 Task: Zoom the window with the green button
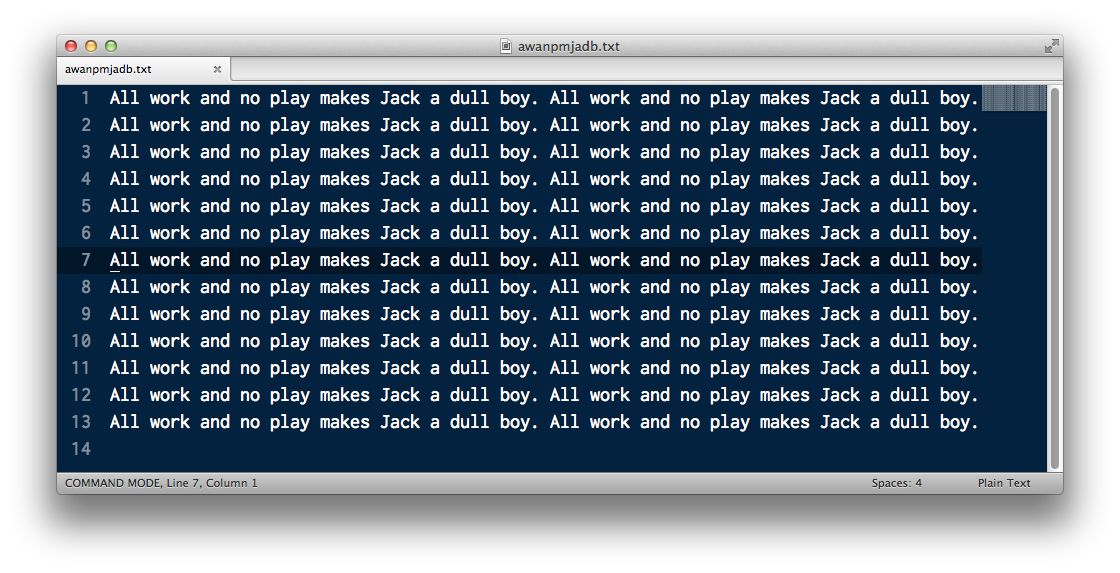[111, 46]
